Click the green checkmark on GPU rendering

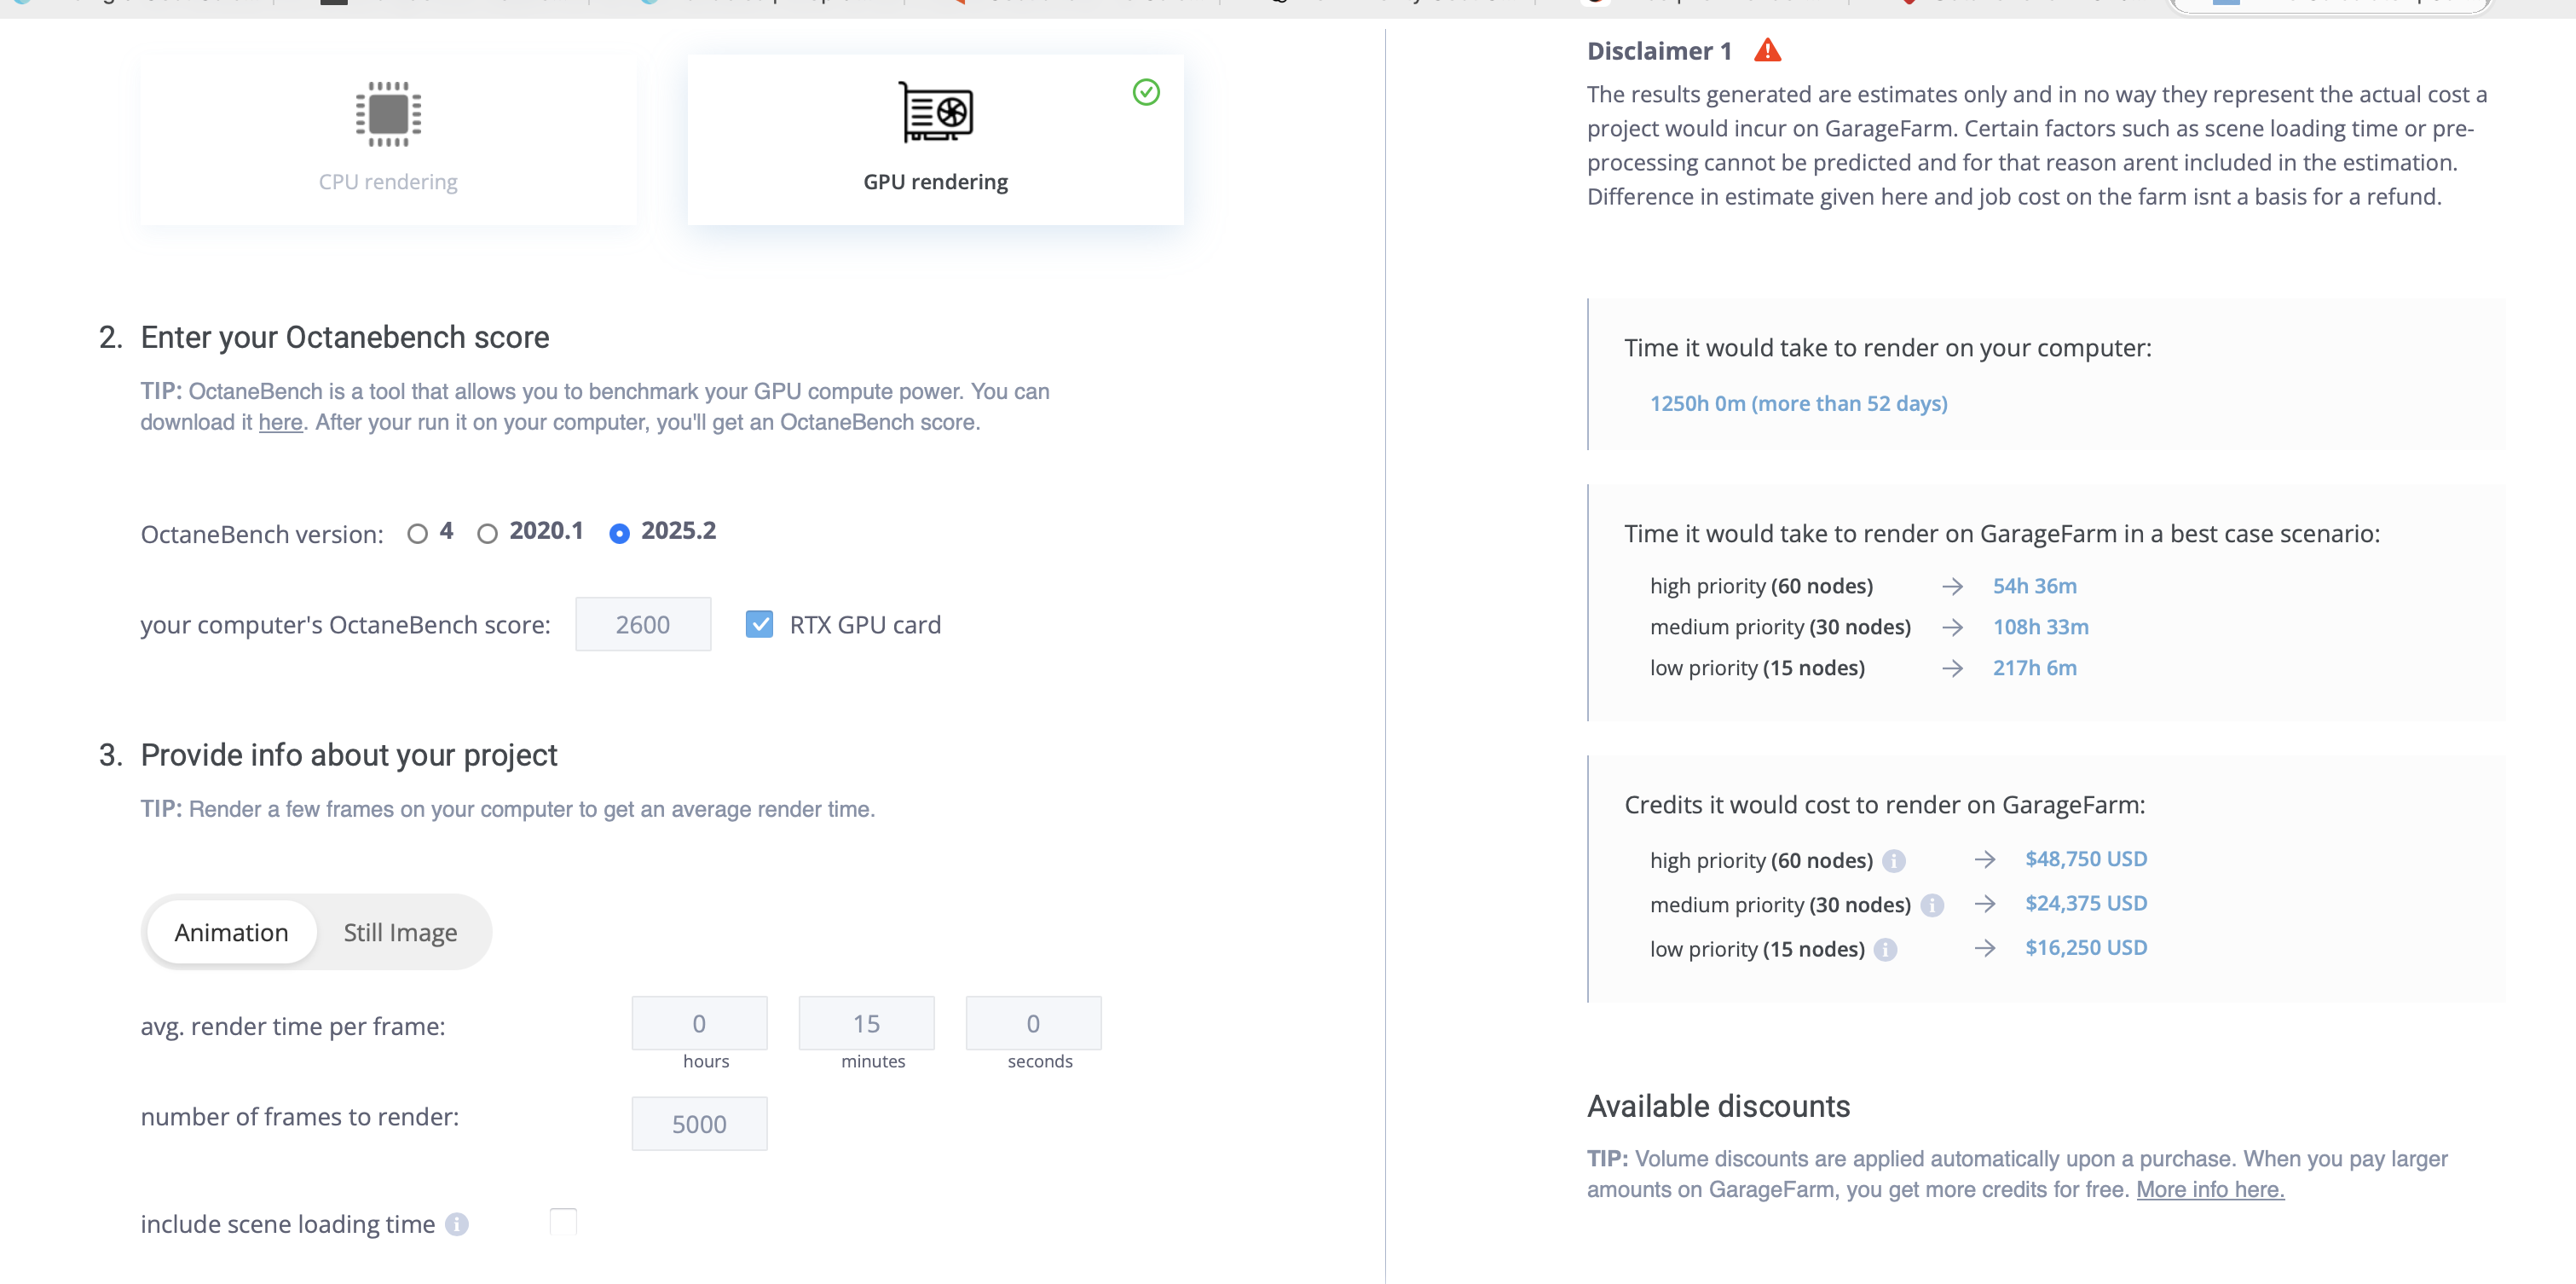coord(1146,92)
